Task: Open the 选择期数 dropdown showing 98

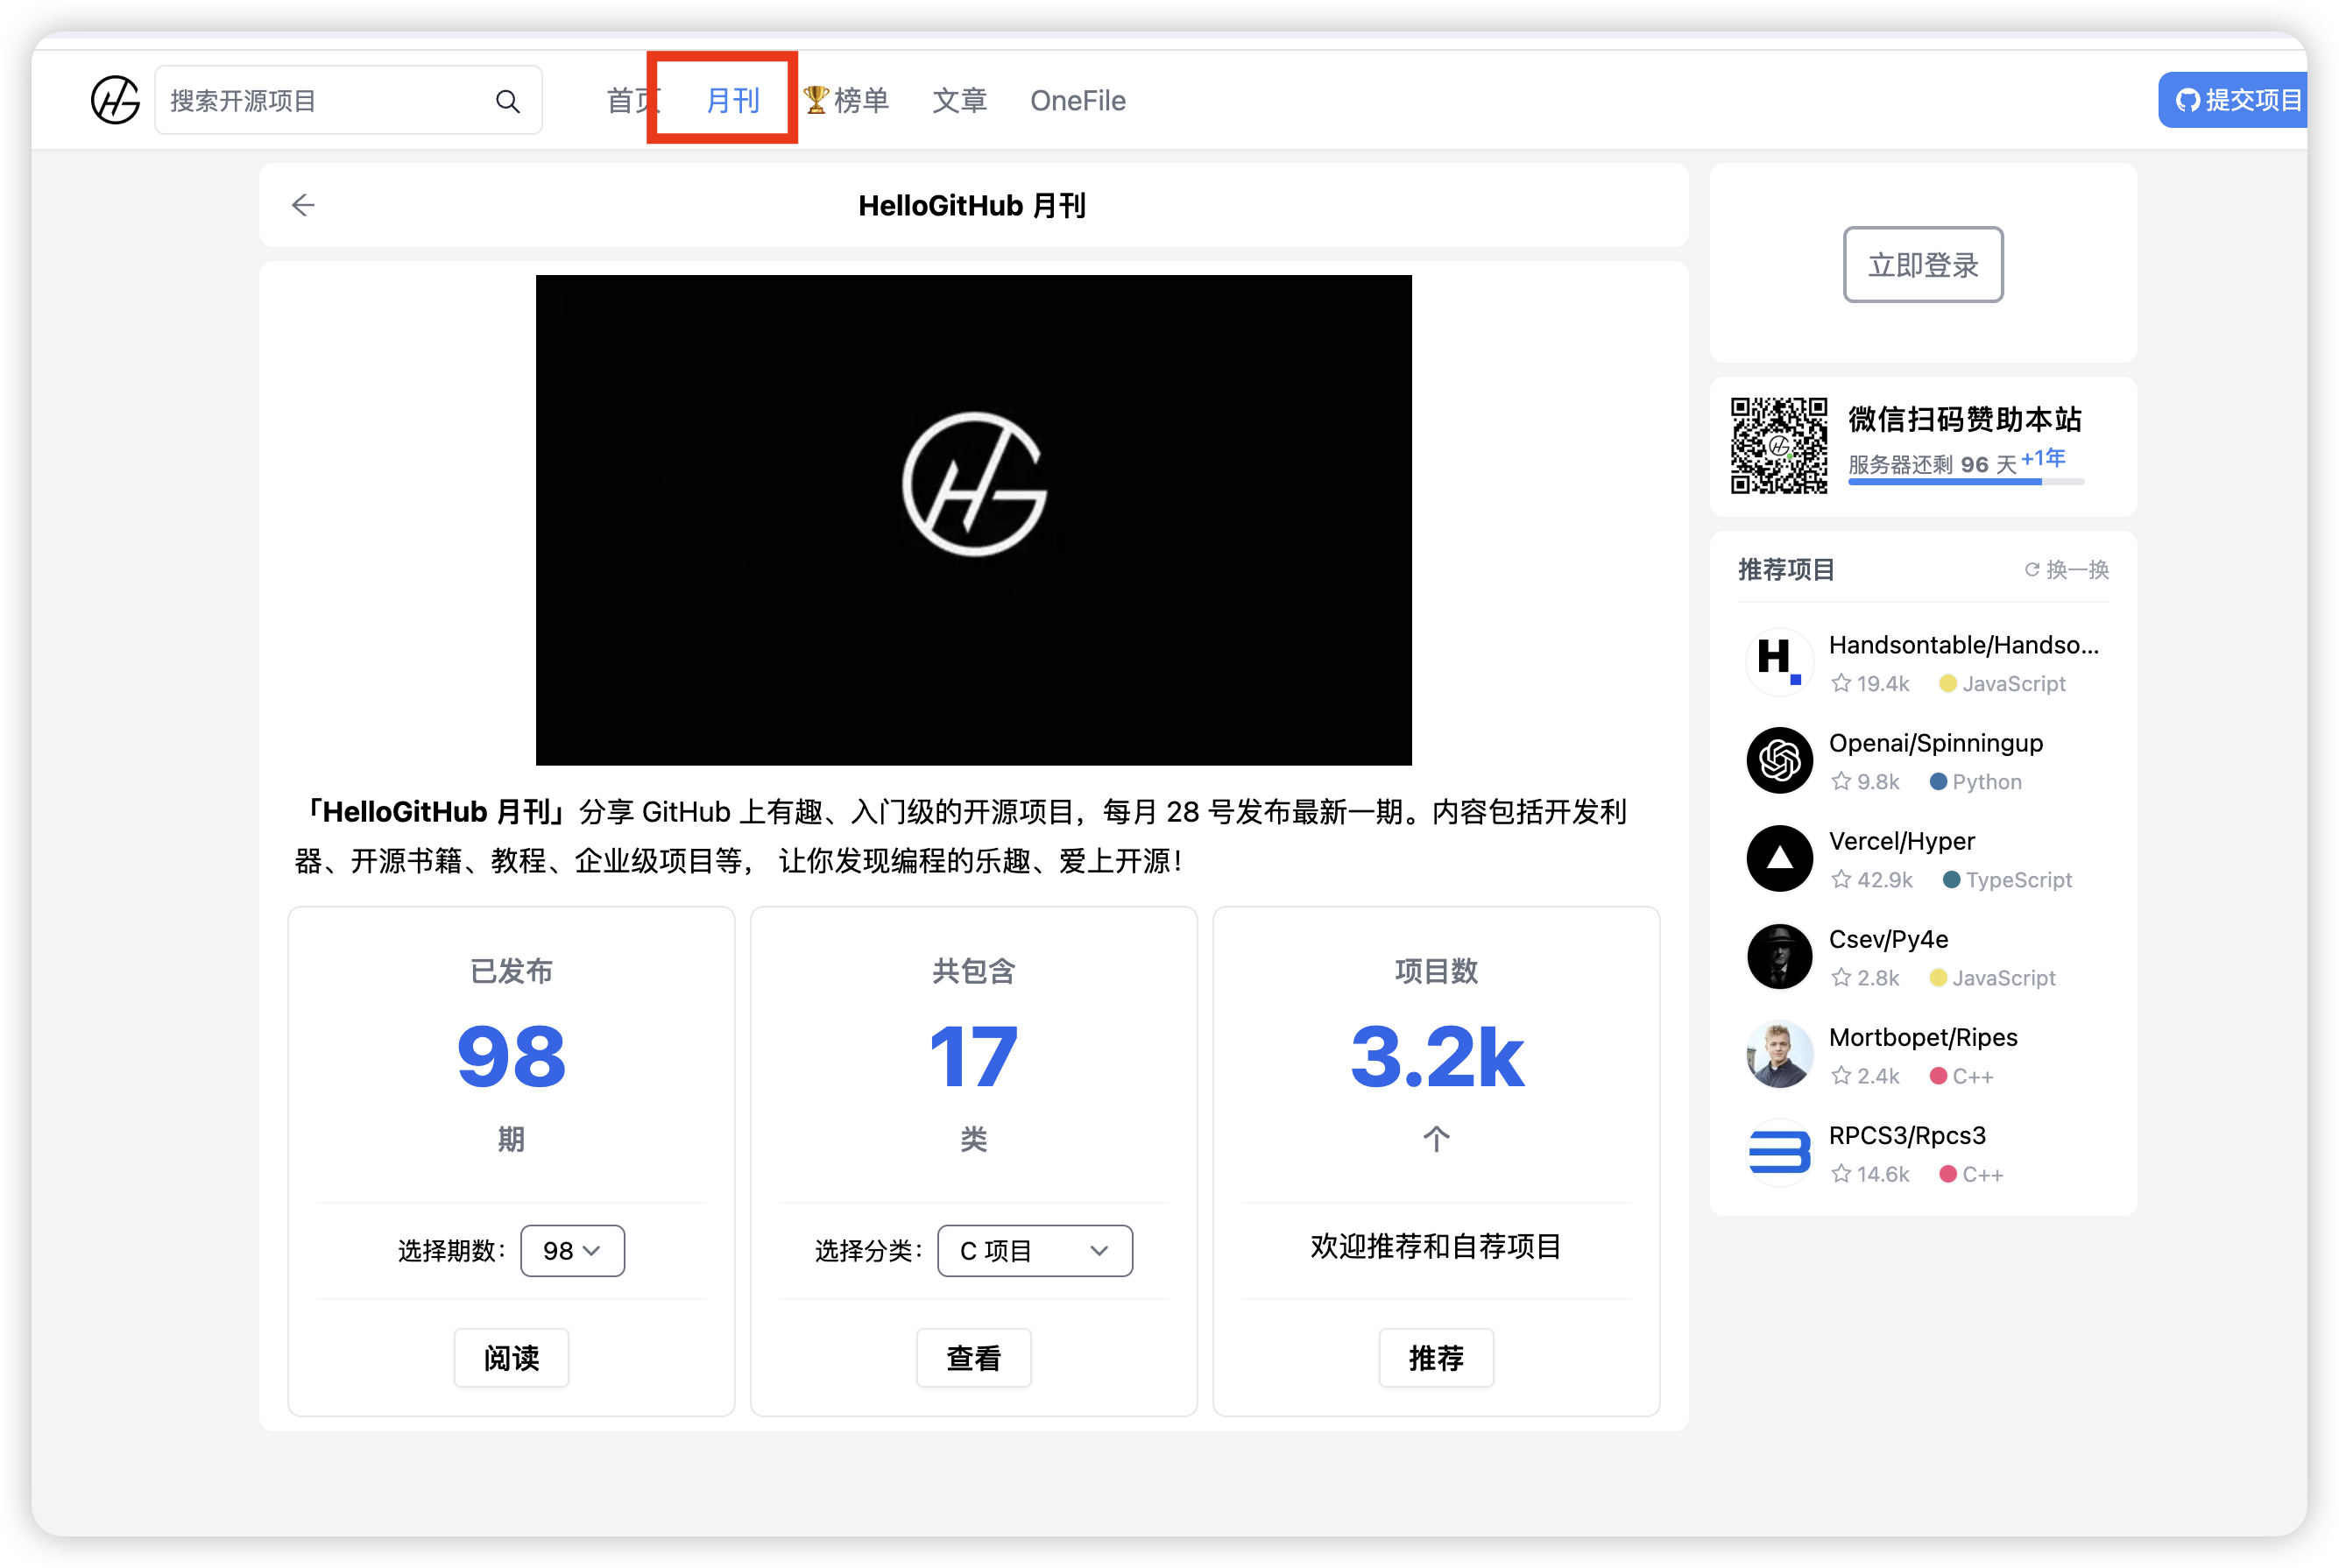Action: (572, 1250)
